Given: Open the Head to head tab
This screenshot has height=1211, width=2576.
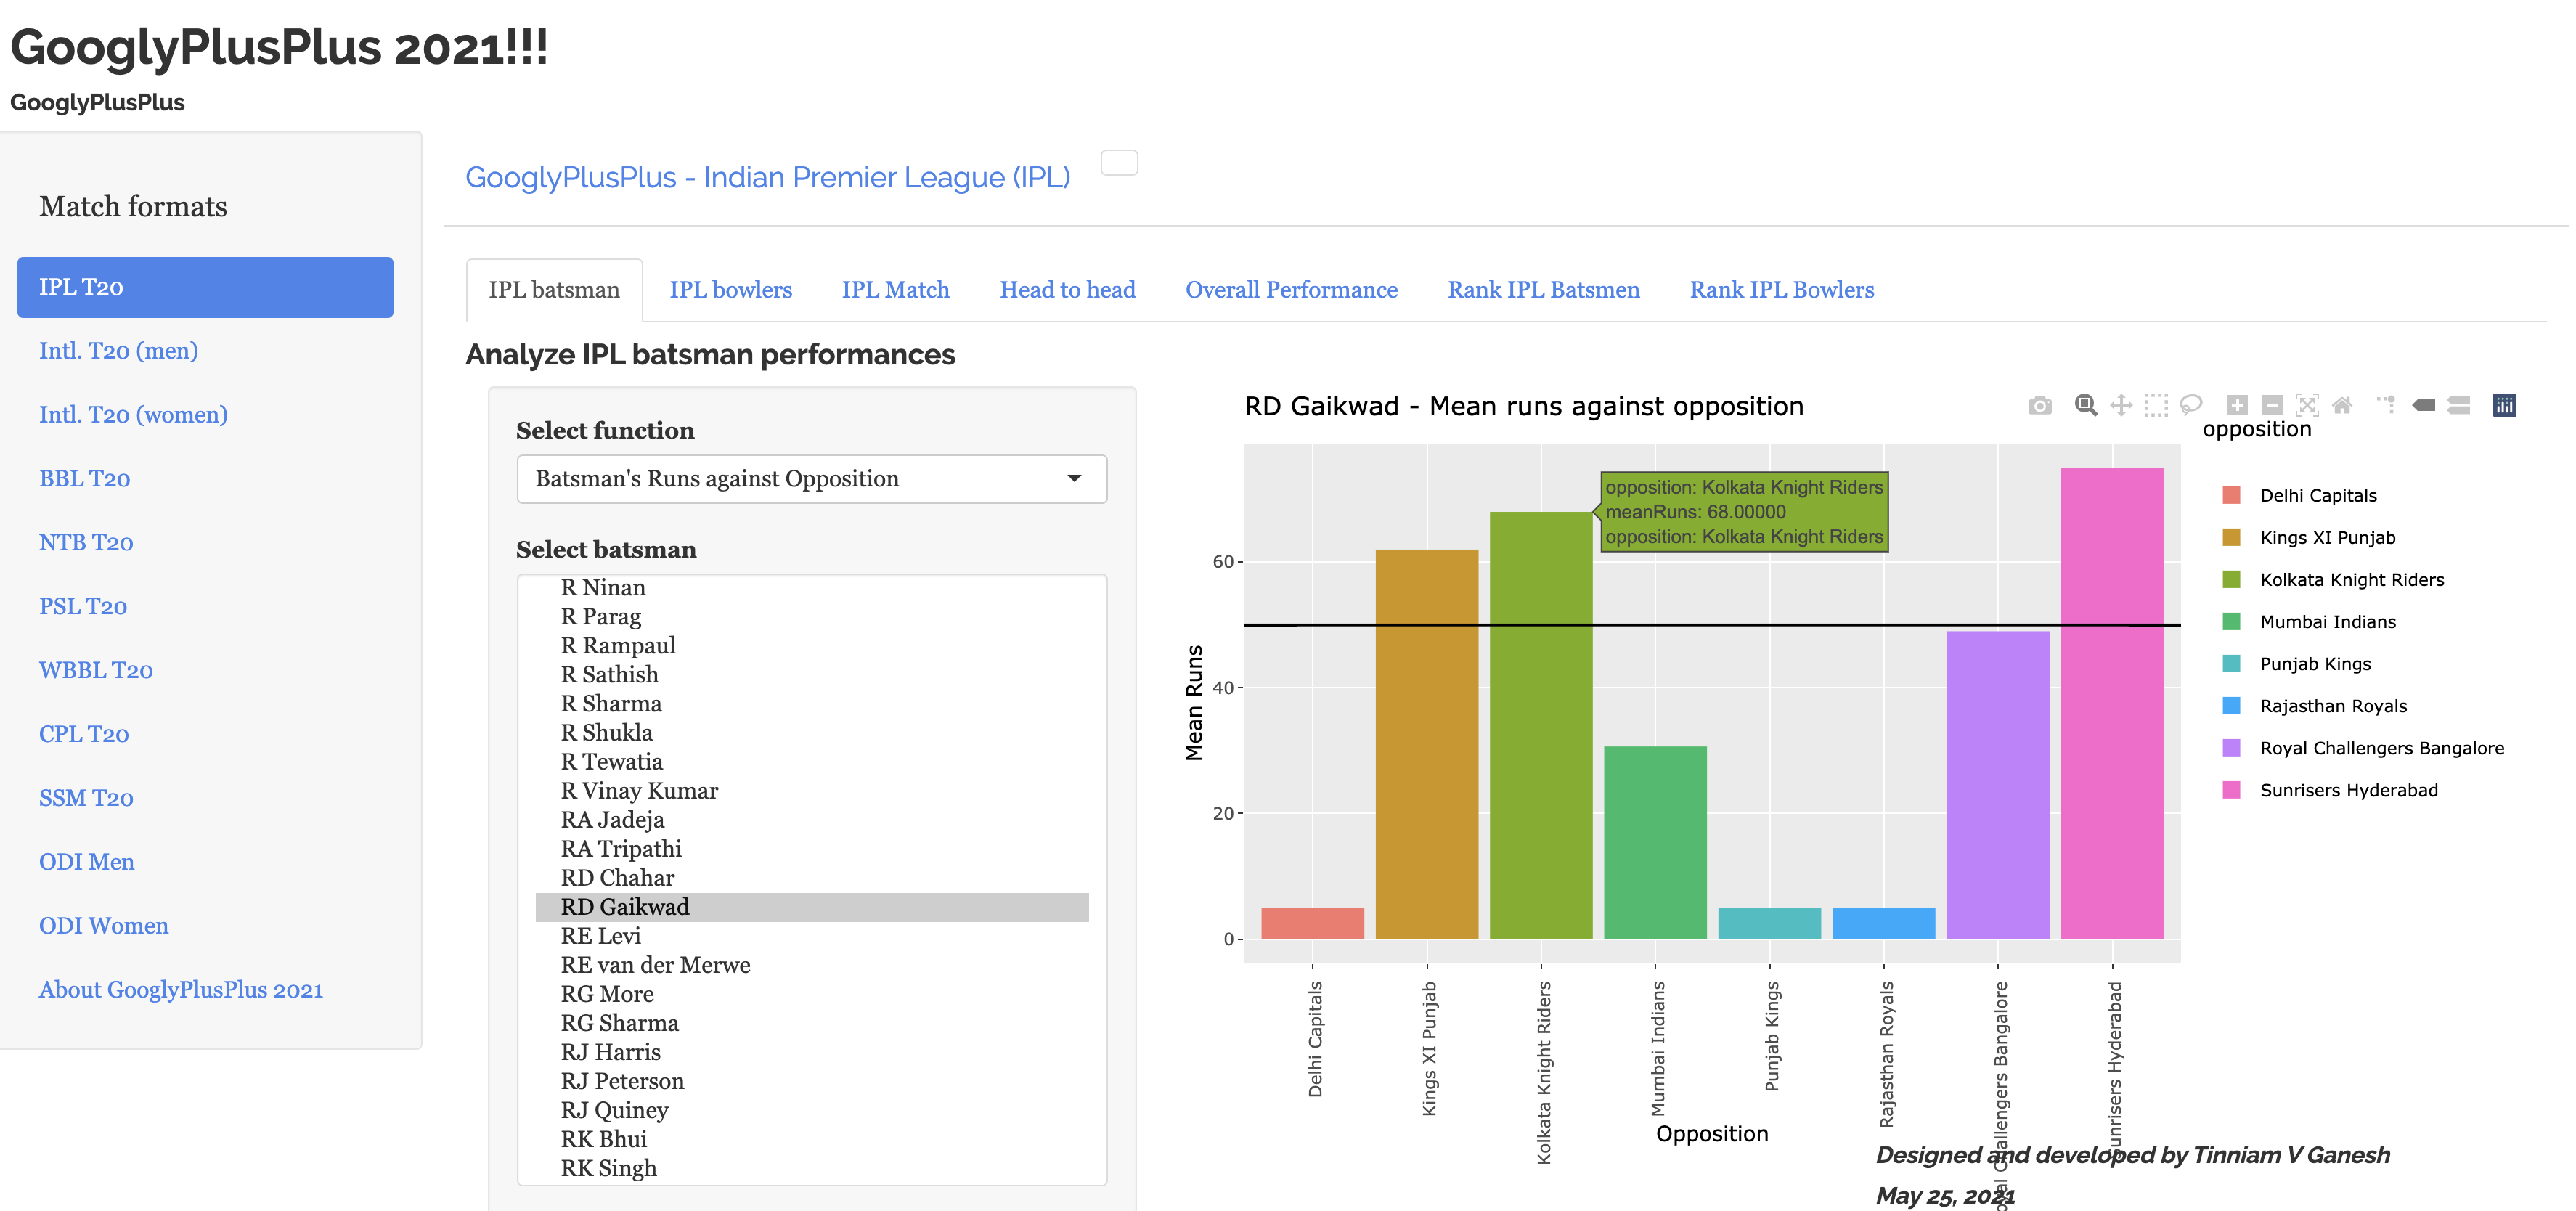Looking at the screenshot, I should [1067, 290].
